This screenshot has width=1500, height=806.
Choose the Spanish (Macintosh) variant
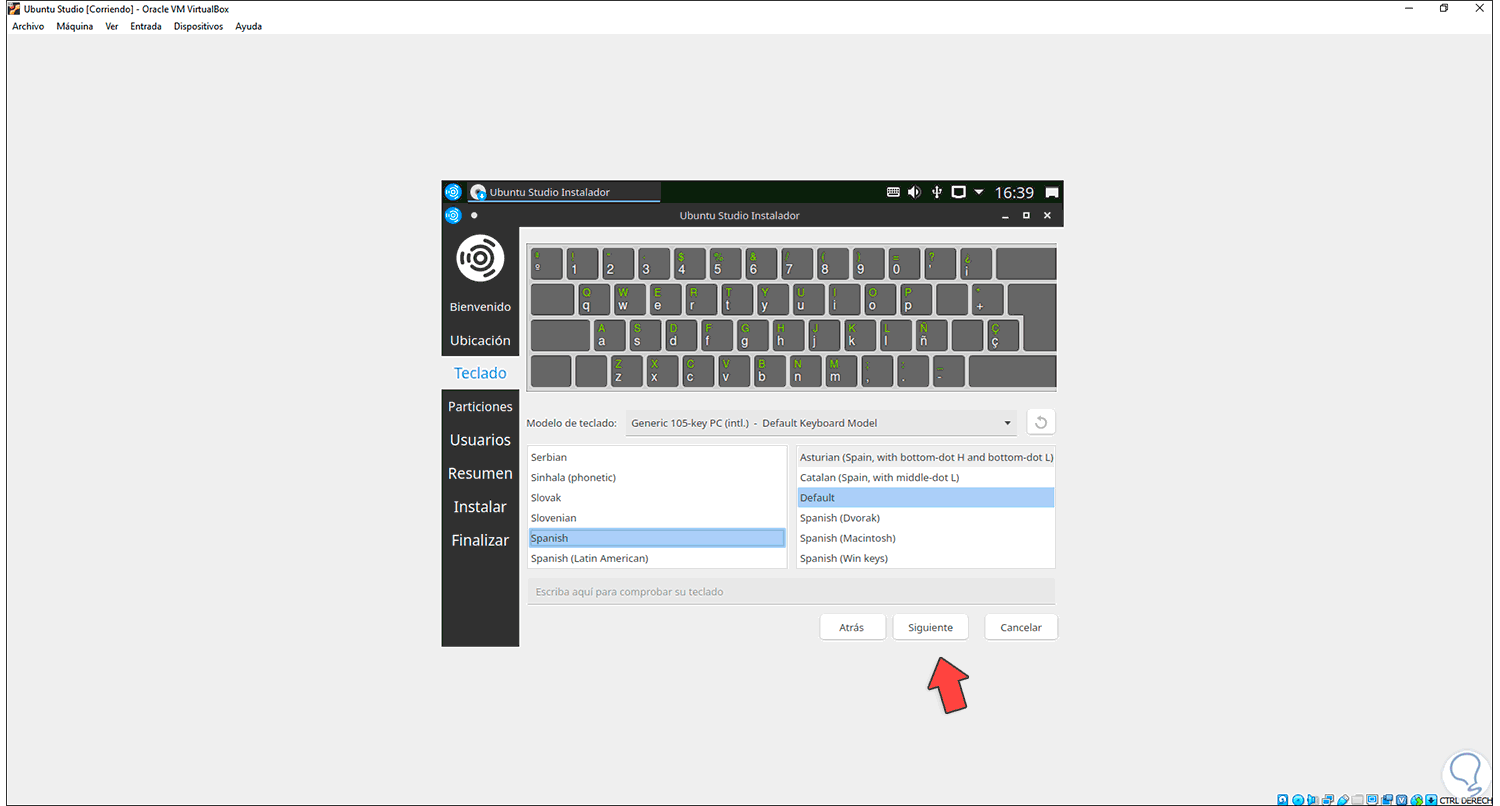(x=926, y=538)
